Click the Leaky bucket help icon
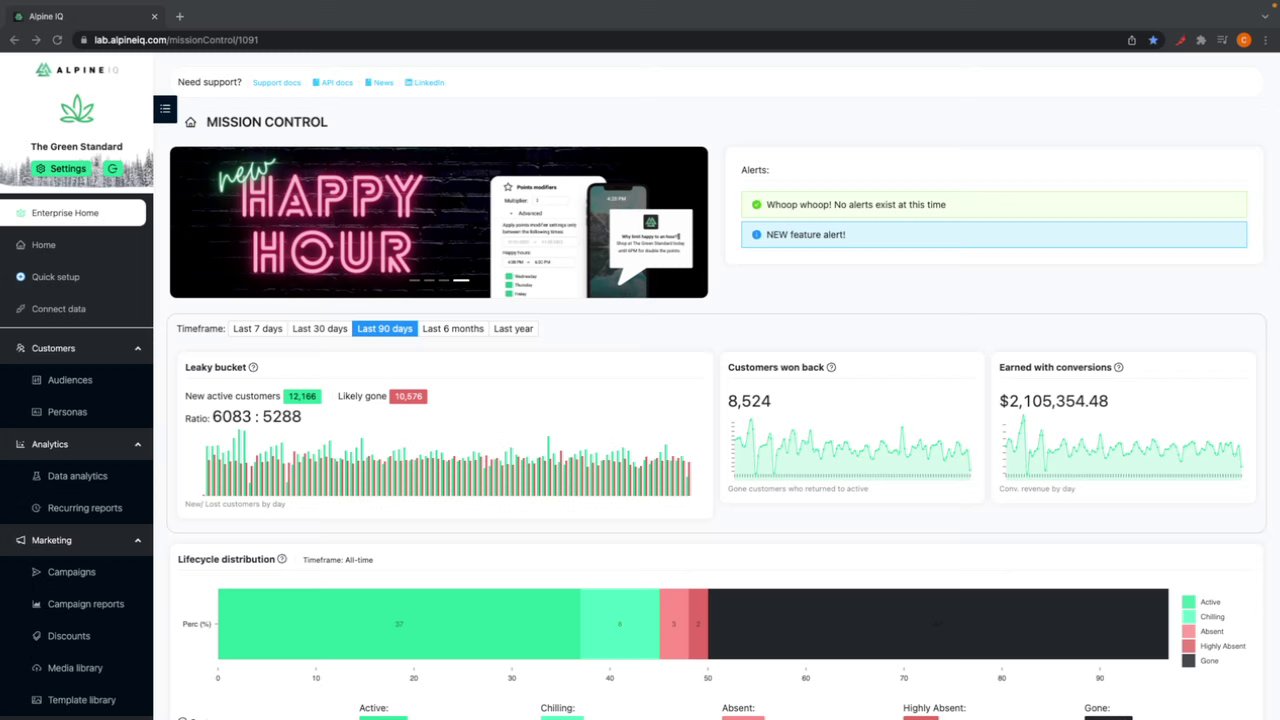 253,368
